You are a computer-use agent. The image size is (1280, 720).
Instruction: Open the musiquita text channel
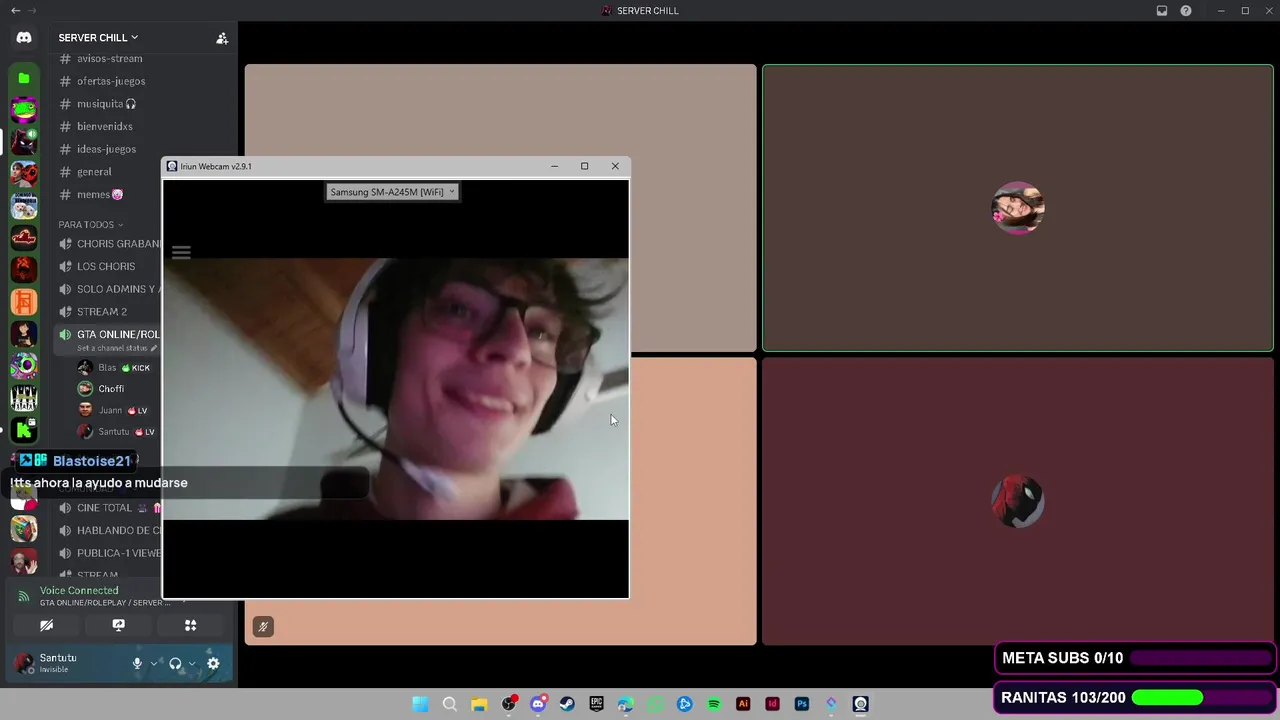(x=108, y=104)
